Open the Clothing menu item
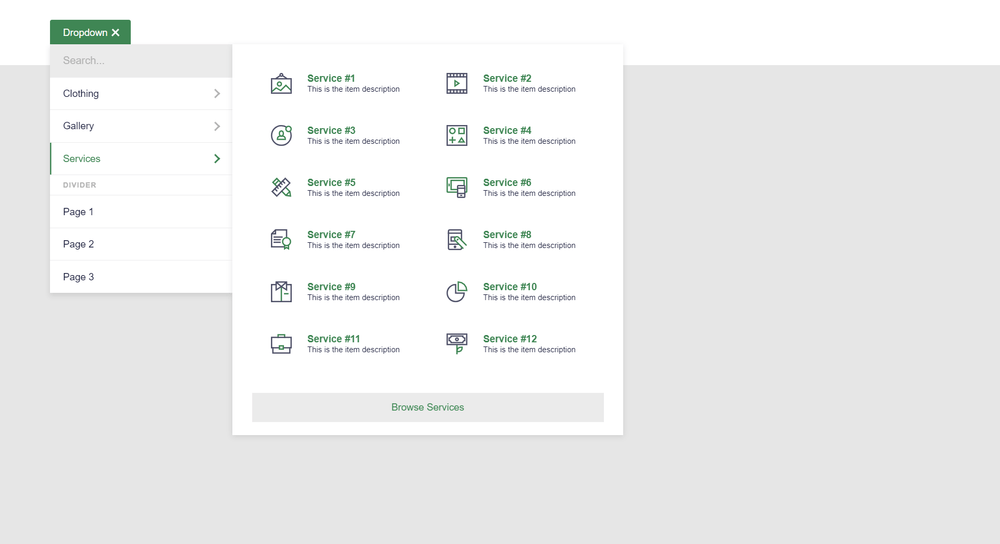Viewport: 1000px width, 544px height. click(x=141, y=94)
